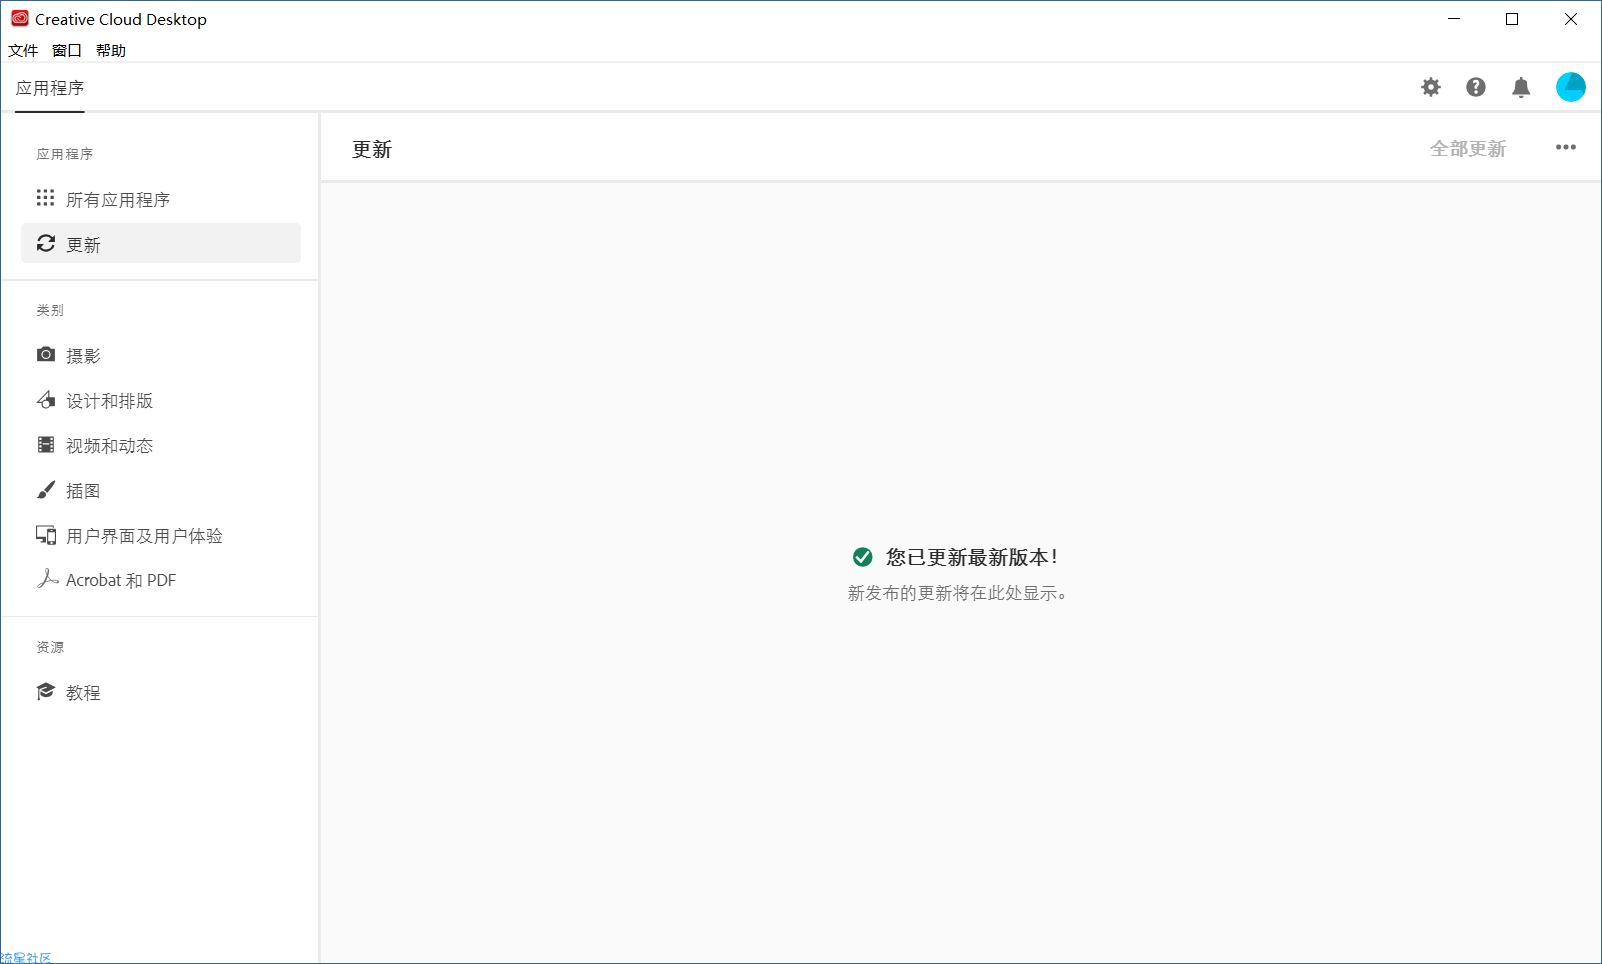Click the grid icon beside 所有应用程序
Viewport: 1602px width, 964px height.
(x=45, y=198)
